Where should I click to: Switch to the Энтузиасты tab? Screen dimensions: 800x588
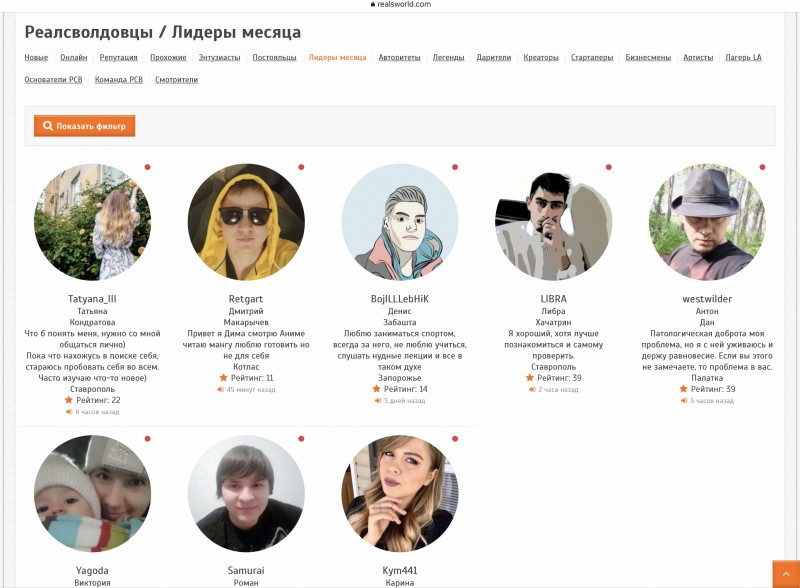[x=219, y=57]
